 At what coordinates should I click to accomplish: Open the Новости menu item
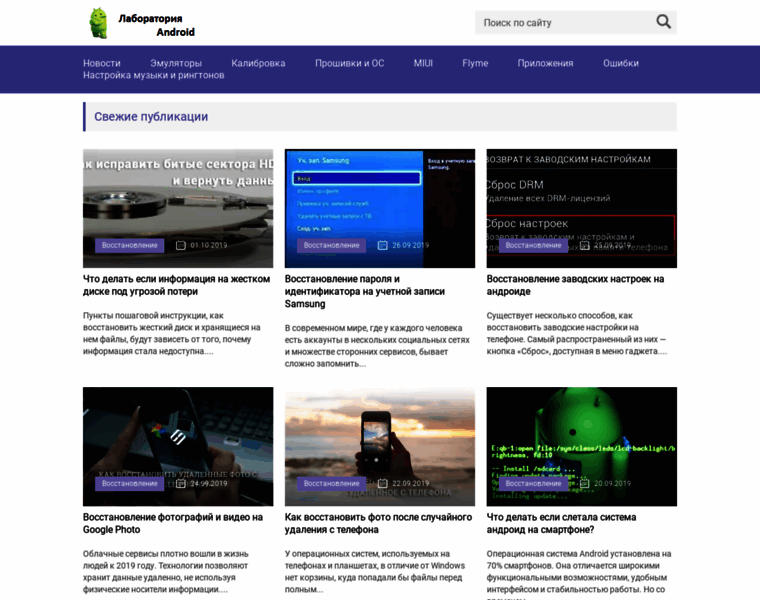(102, 63)
